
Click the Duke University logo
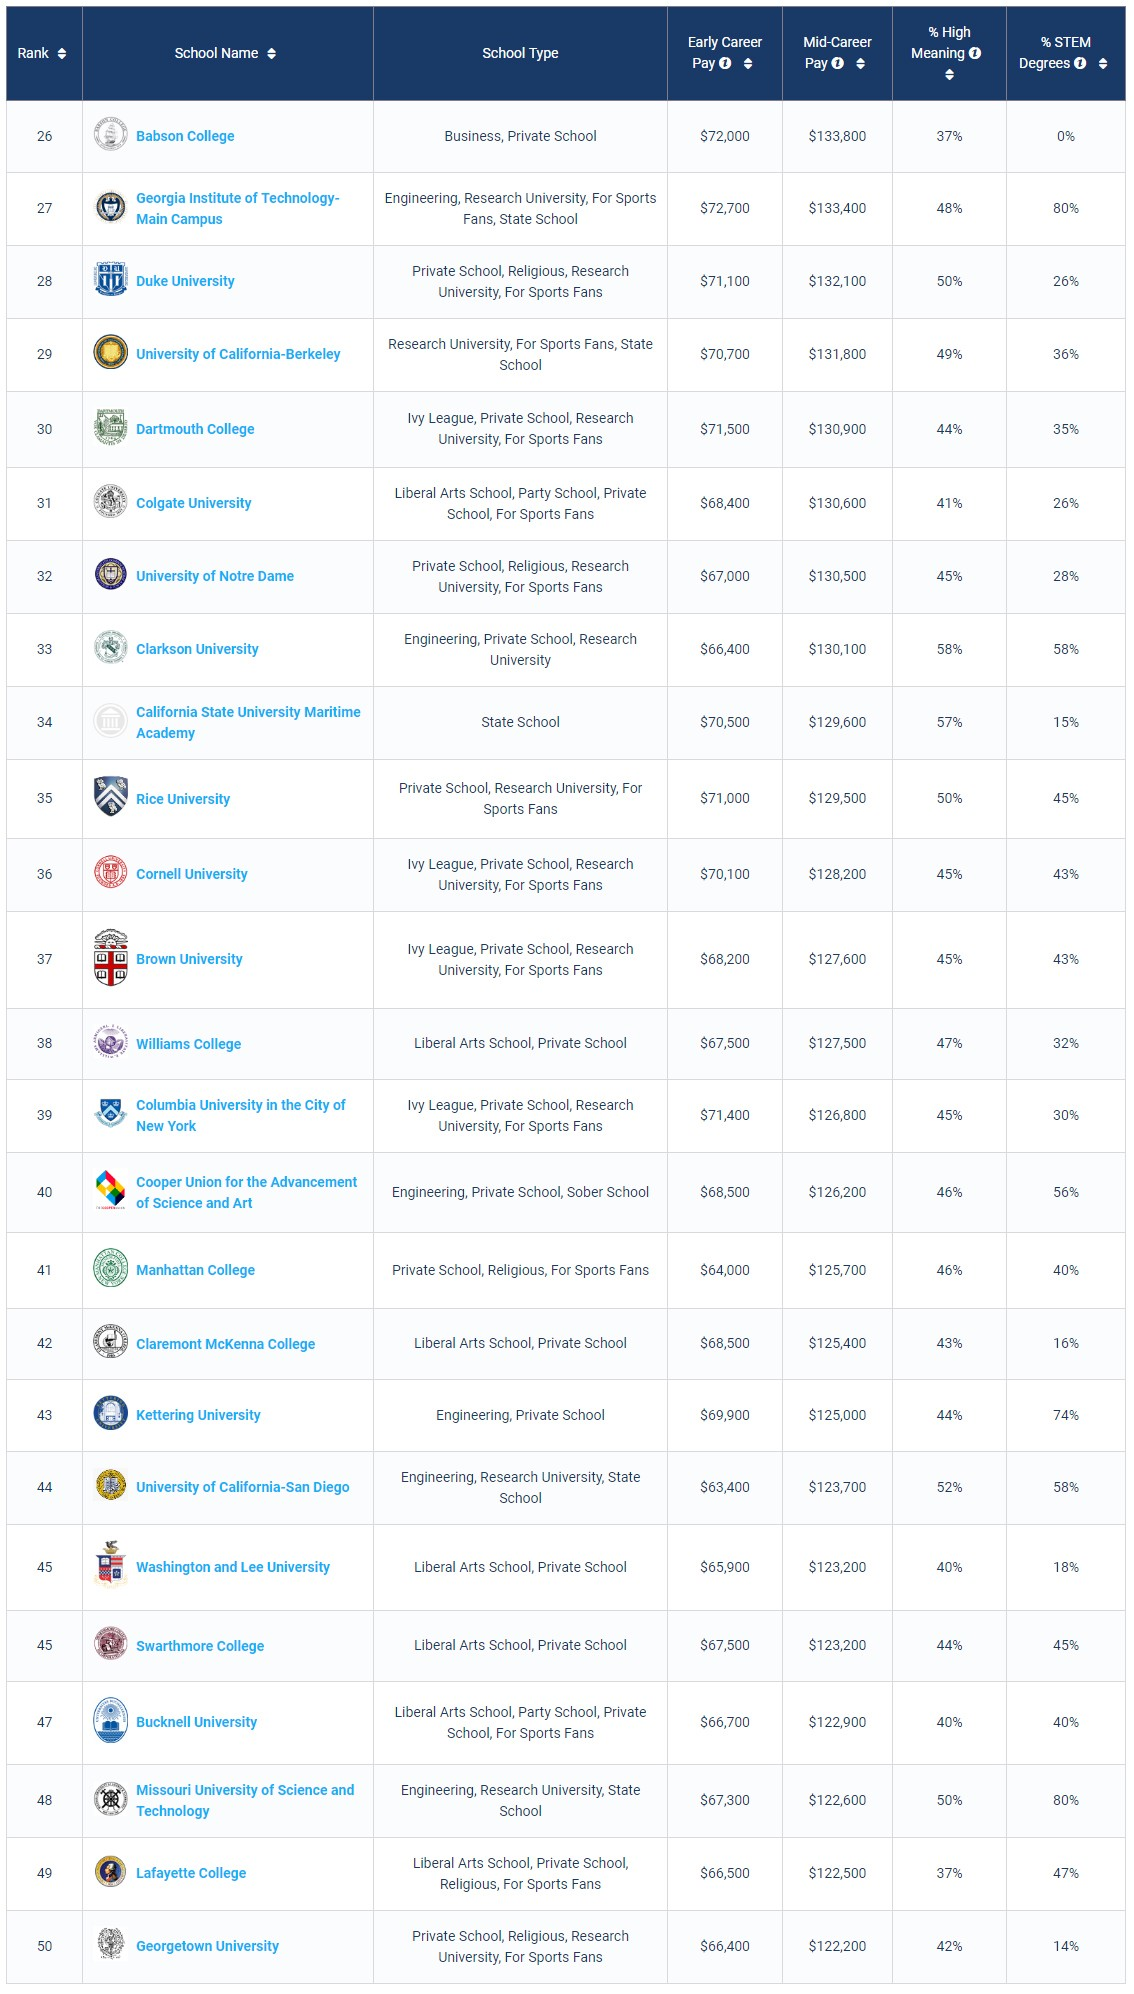coord(111,280)
